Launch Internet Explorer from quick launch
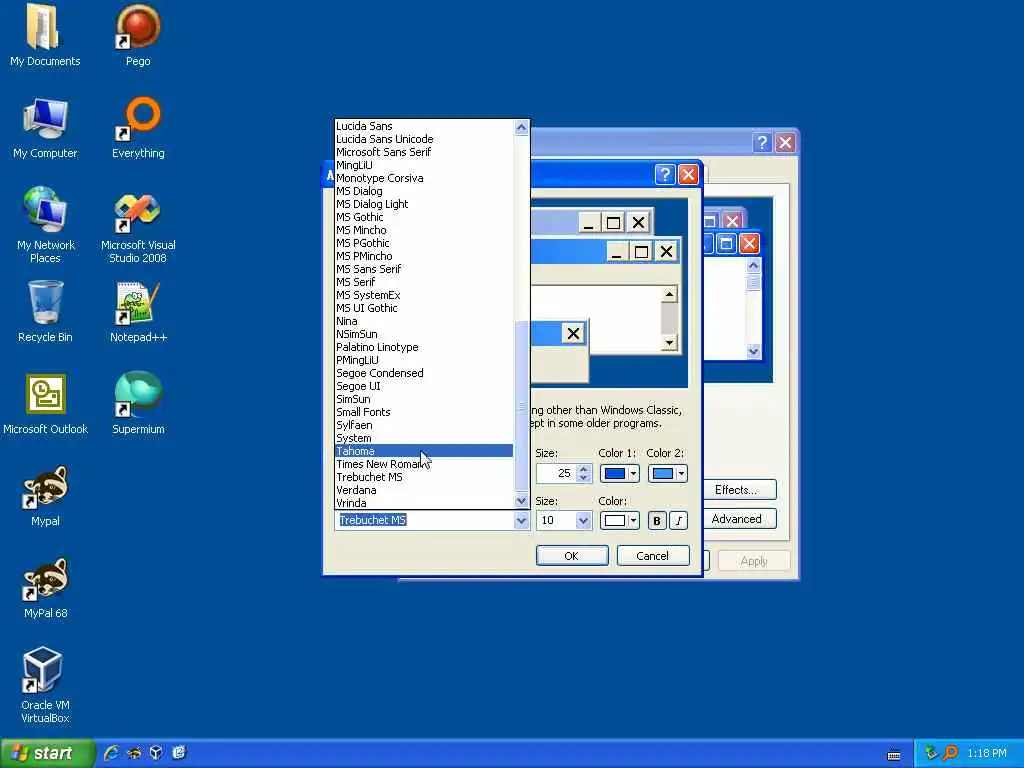Viewport: 1024px width, 768px height. point(111,753)
